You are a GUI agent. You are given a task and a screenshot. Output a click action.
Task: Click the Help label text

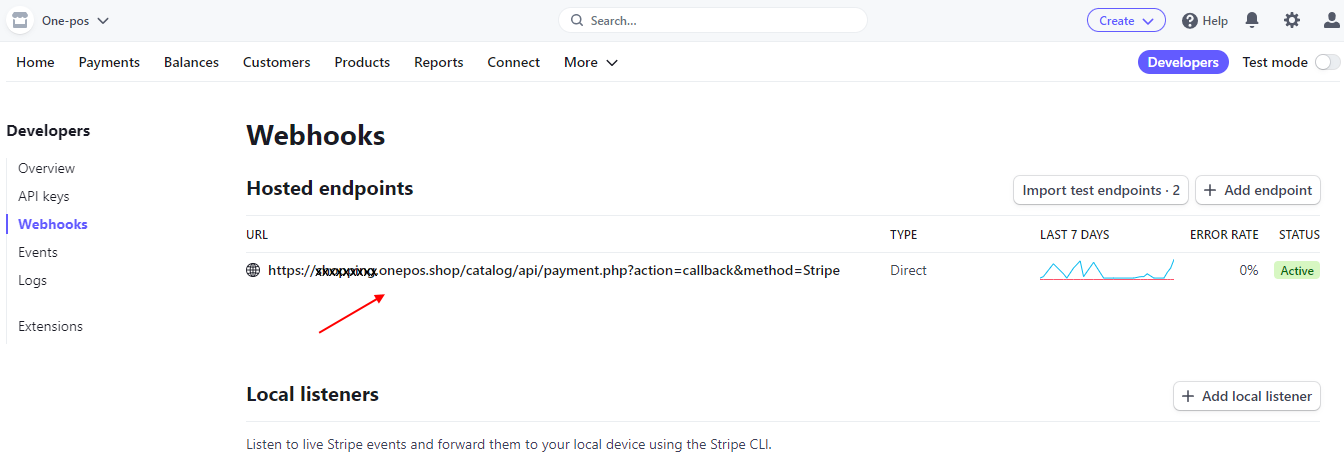[1215, 20]
